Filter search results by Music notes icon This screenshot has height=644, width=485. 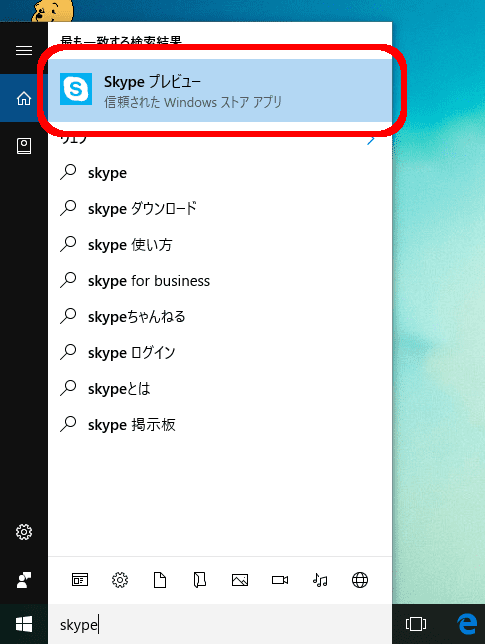point(320,580)
